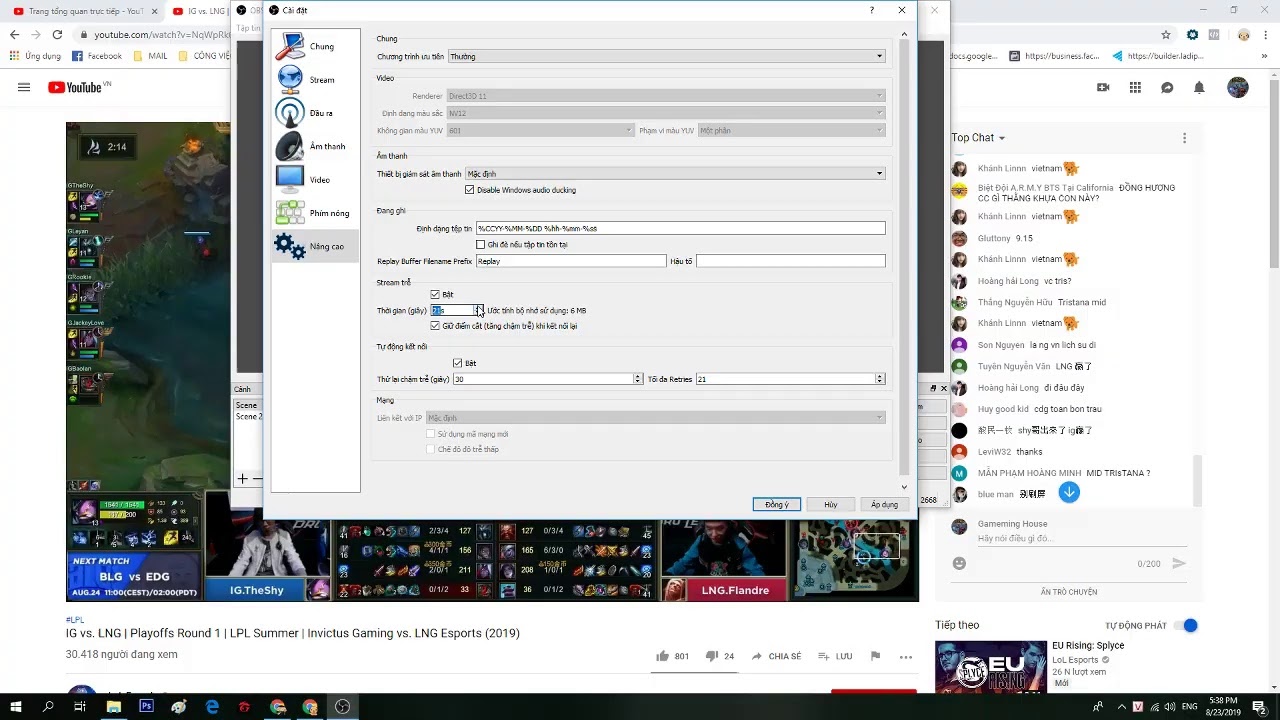Viewport: 1280px width, 720px height.
Task: Click the CHIA SẺ share button
Action: coord(776,656)
